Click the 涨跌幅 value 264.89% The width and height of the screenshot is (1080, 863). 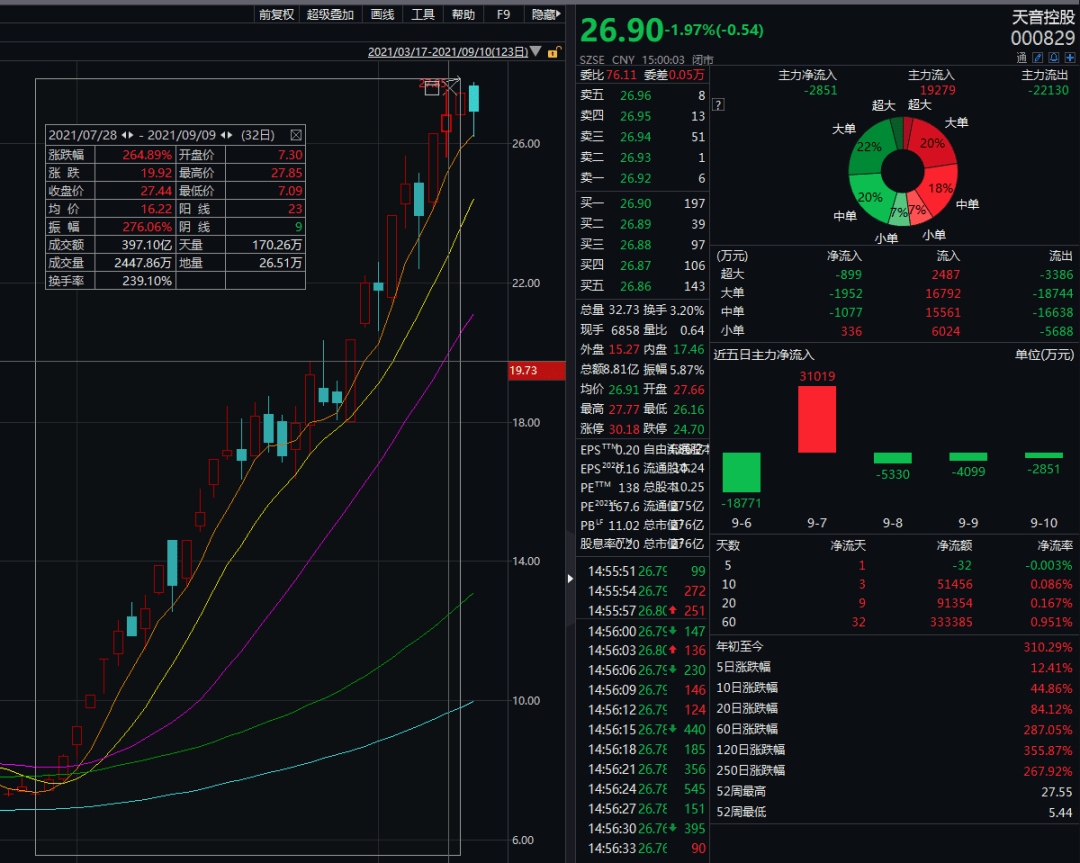pos(147,155)
